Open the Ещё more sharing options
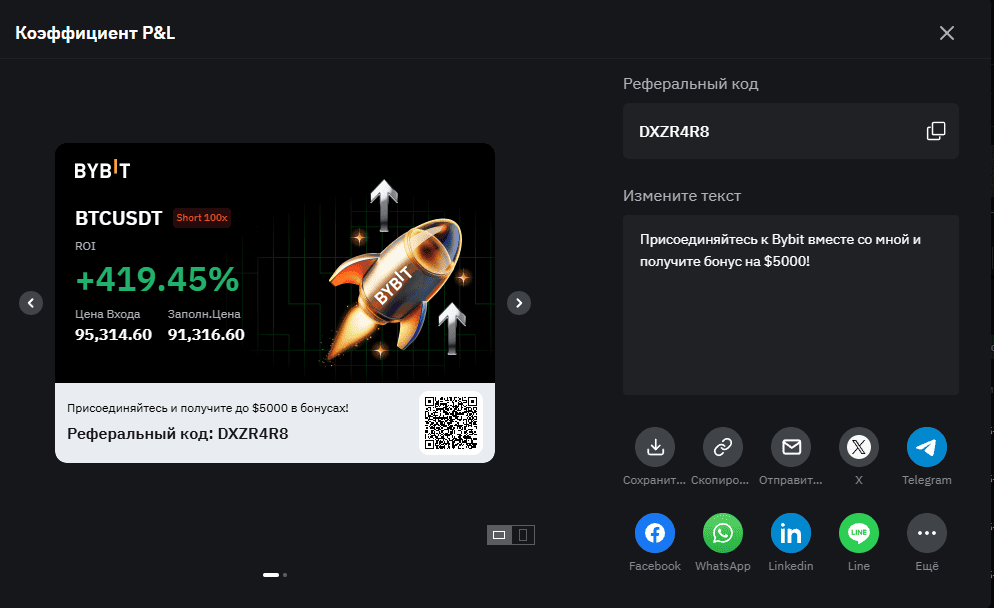 [x=927, y=534]
